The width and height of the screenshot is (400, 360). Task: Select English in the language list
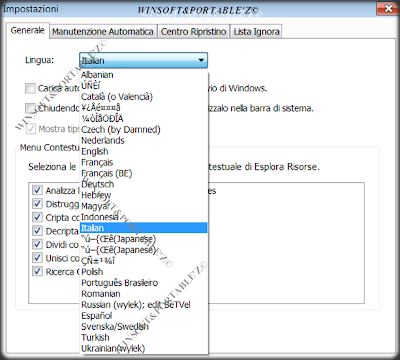coord(144,151)
